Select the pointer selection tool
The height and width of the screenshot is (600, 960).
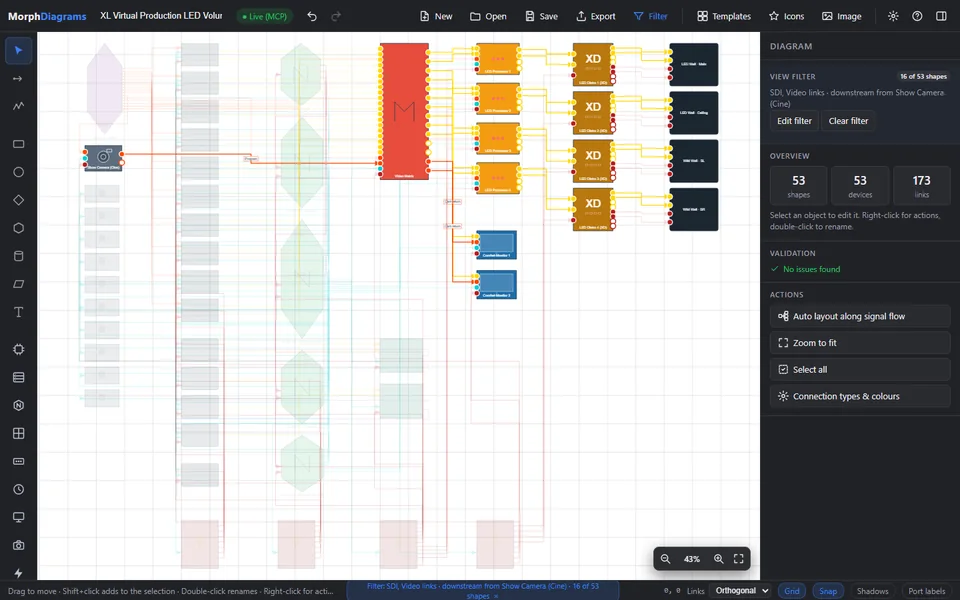[18, 50]
